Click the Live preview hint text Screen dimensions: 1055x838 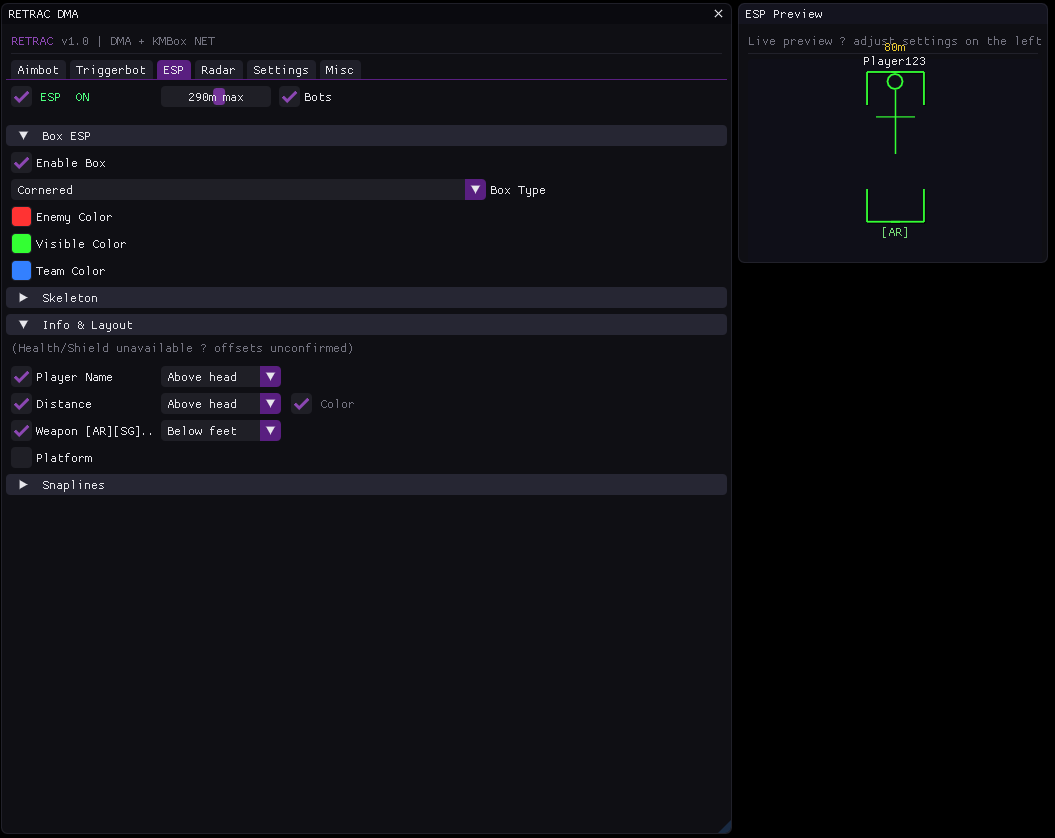click(x=894, y=41)
